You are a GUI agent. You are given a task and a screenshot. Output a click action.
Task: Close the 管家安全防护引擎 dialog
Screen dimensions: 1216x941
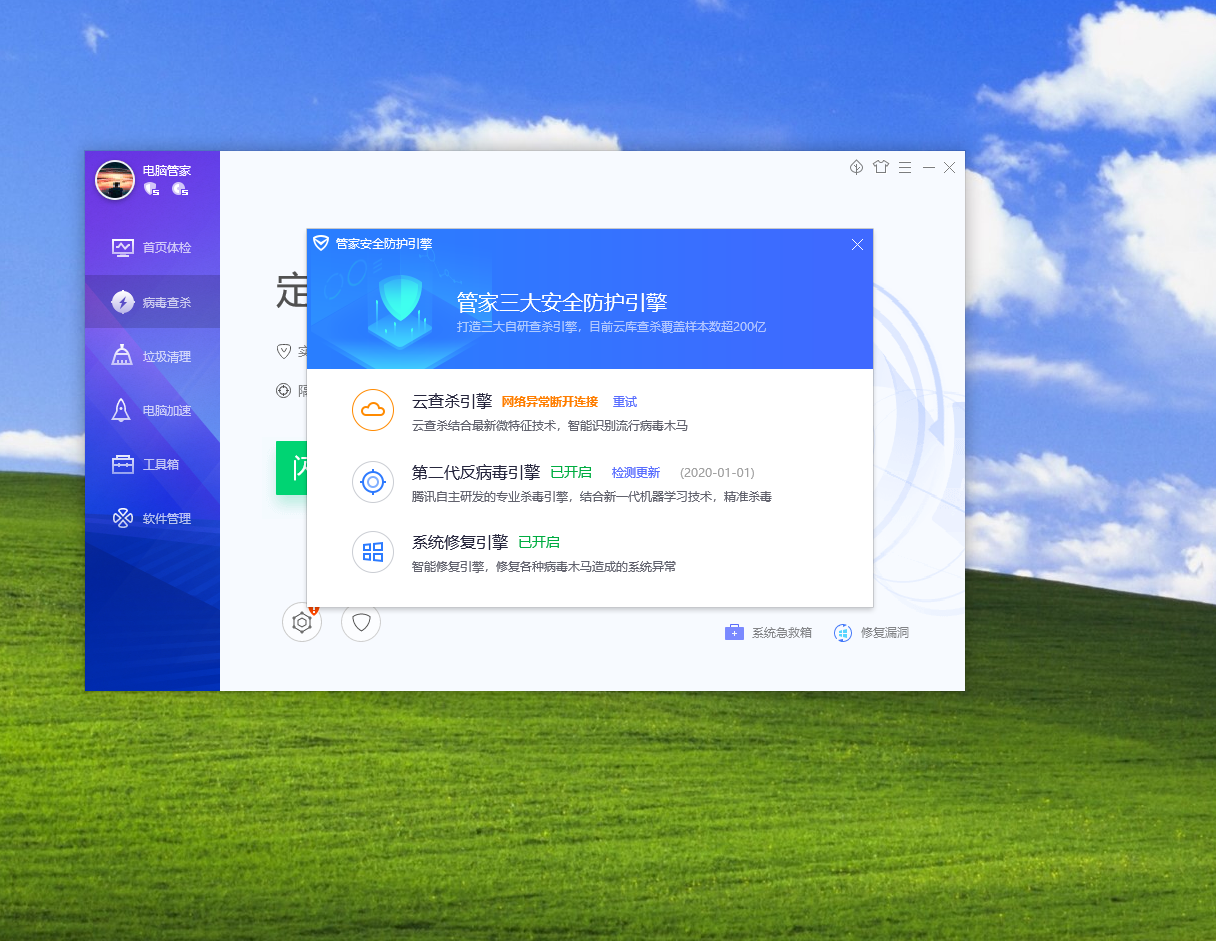(857, 244)
